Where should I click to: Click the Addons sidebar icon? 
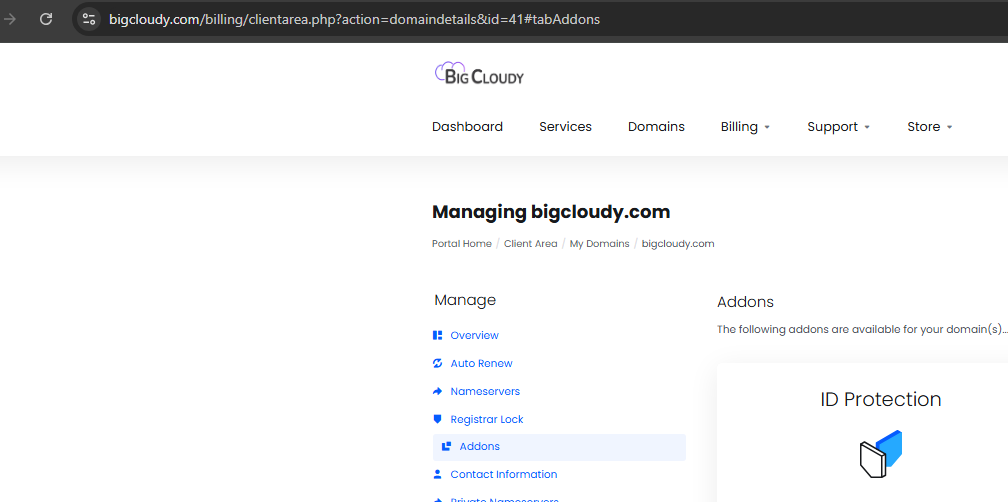tap(447, 446)
